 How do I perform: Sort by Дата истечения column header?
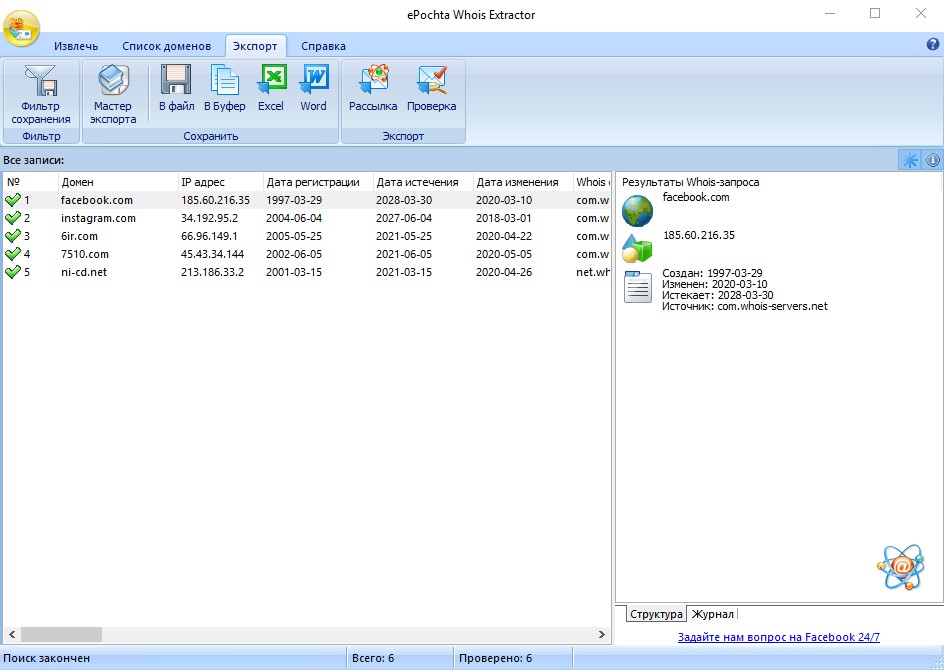click(x=423, y=182)
